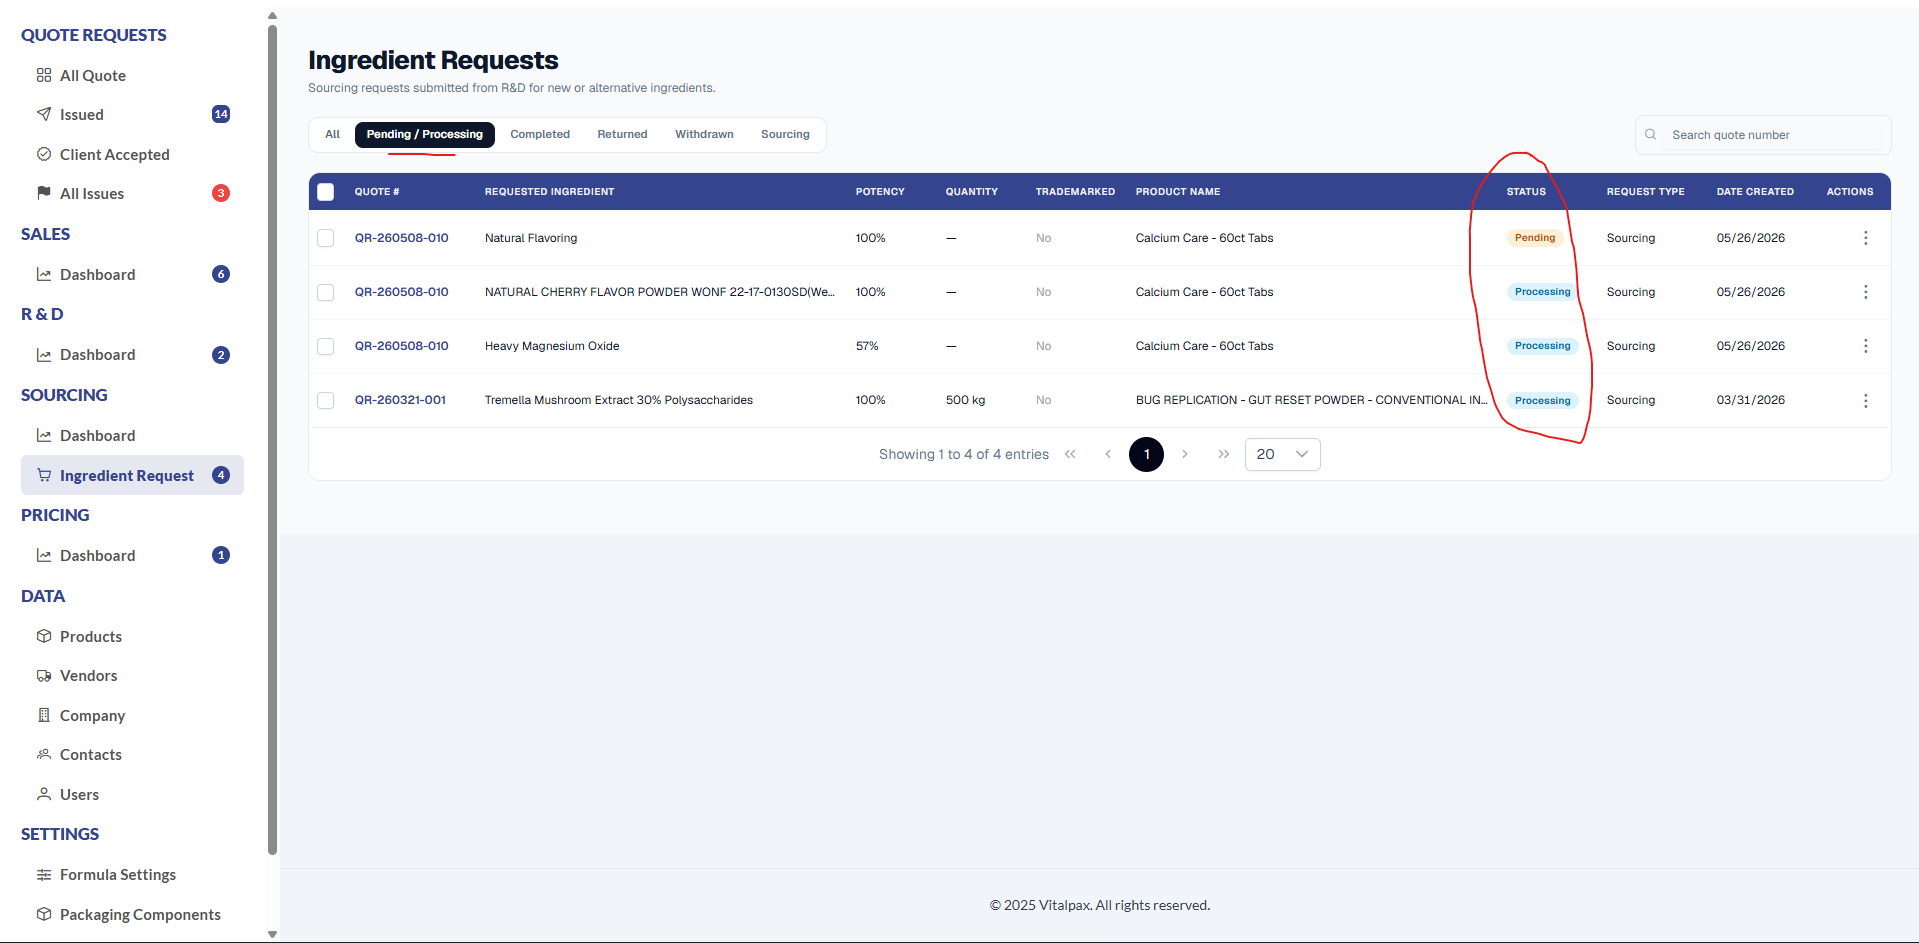Check the Natural Flavoring row checkbox
Screen dimensions: 1919x943
326,238
